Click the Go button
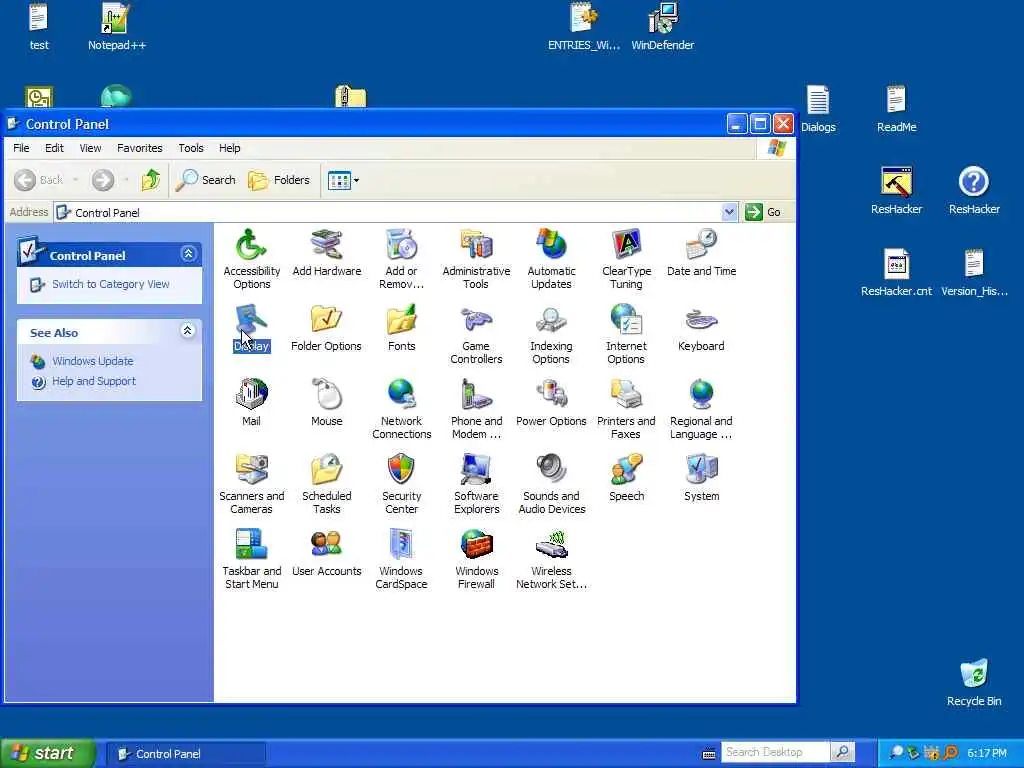This screenshot has height=768, width=1024. pyautogui.click(x=763, y=212)
